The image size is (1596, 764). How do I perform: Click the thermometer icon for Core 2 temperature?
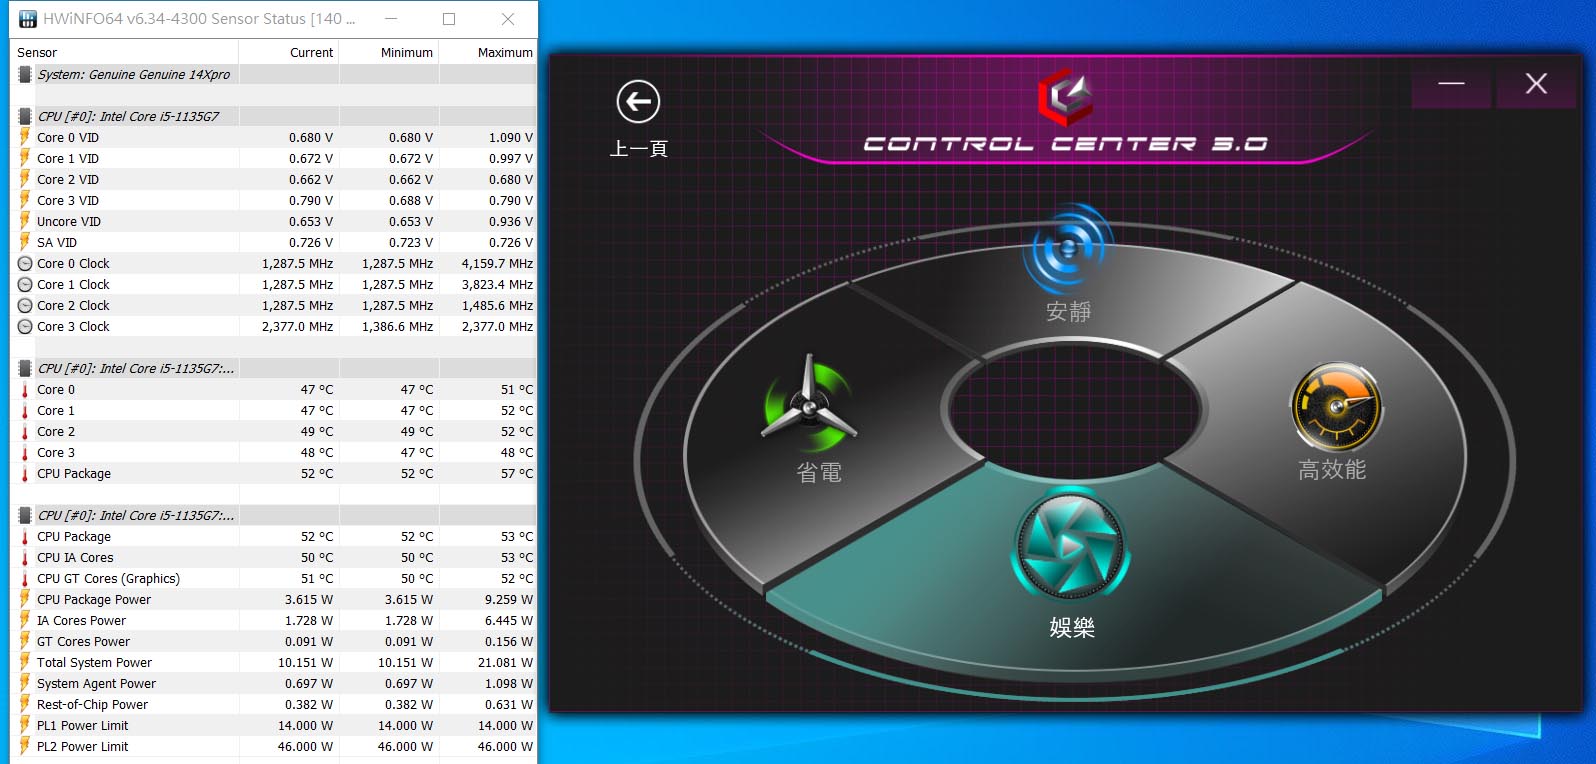click(25, 432)
